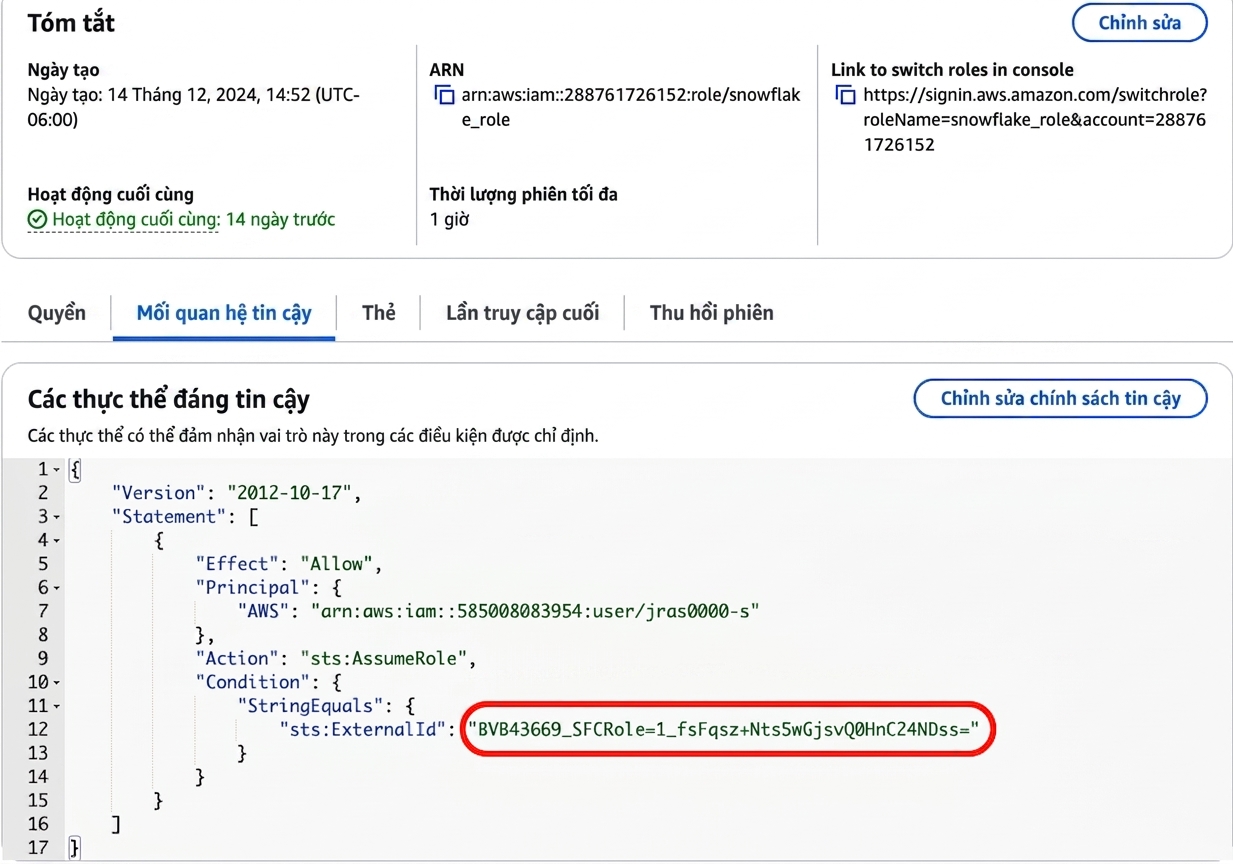The height and width of the screenshot is (864, 1233).
Task: Switch to the Thẻ tab
Action: [379, 313]
